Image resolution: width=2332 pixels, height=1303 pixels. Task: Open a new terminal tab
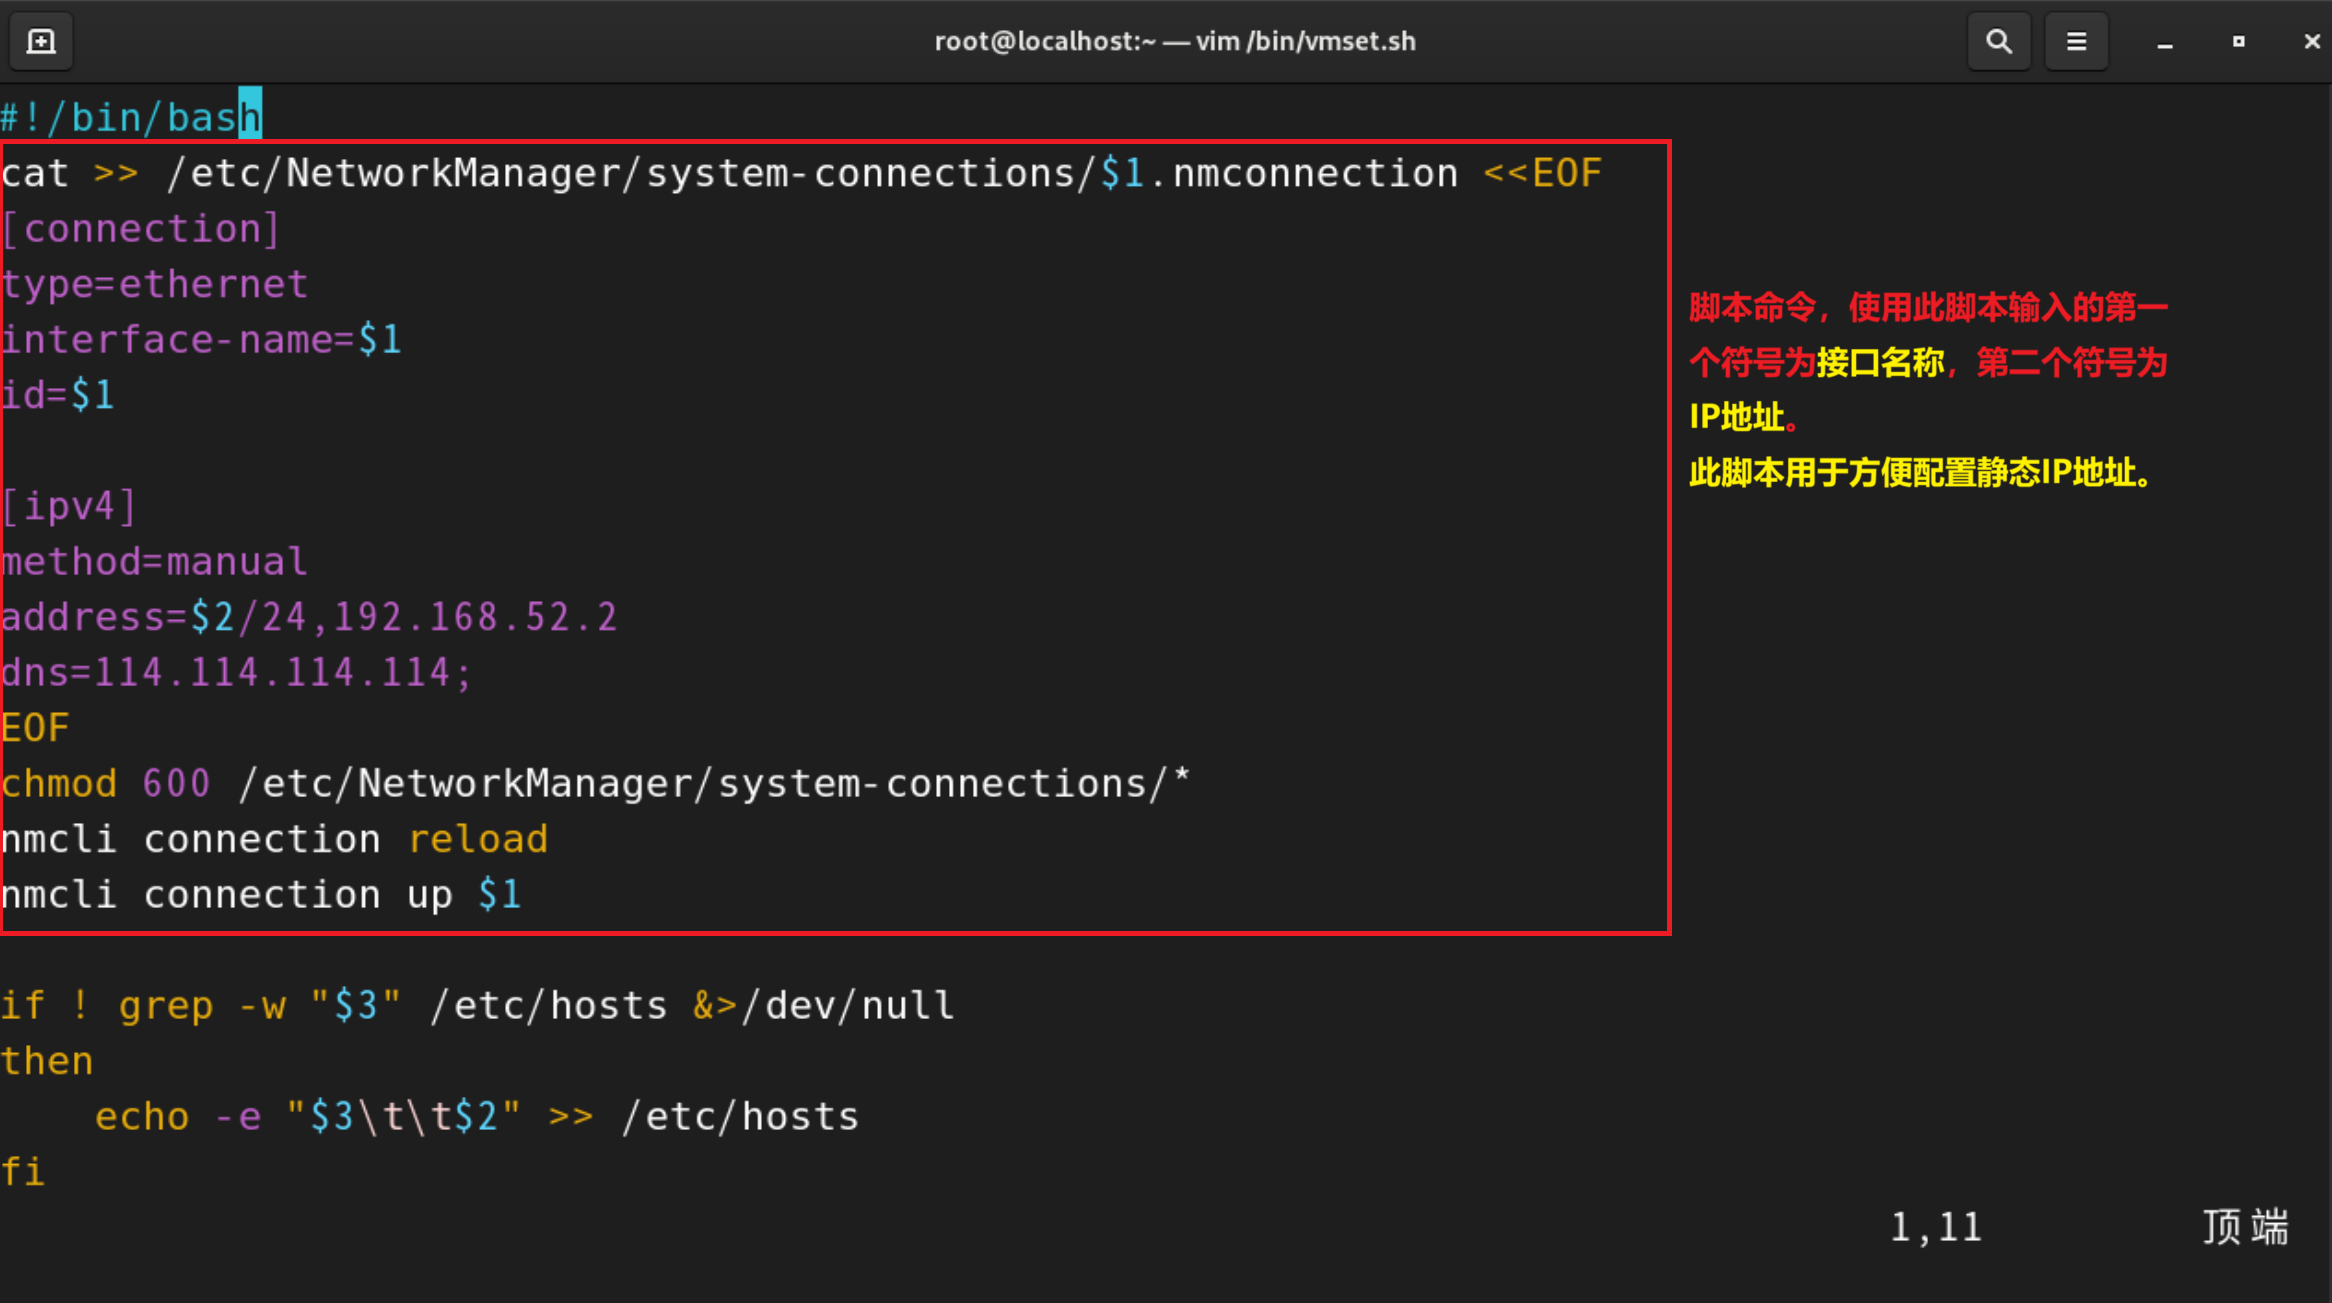[x=40, y=41]
